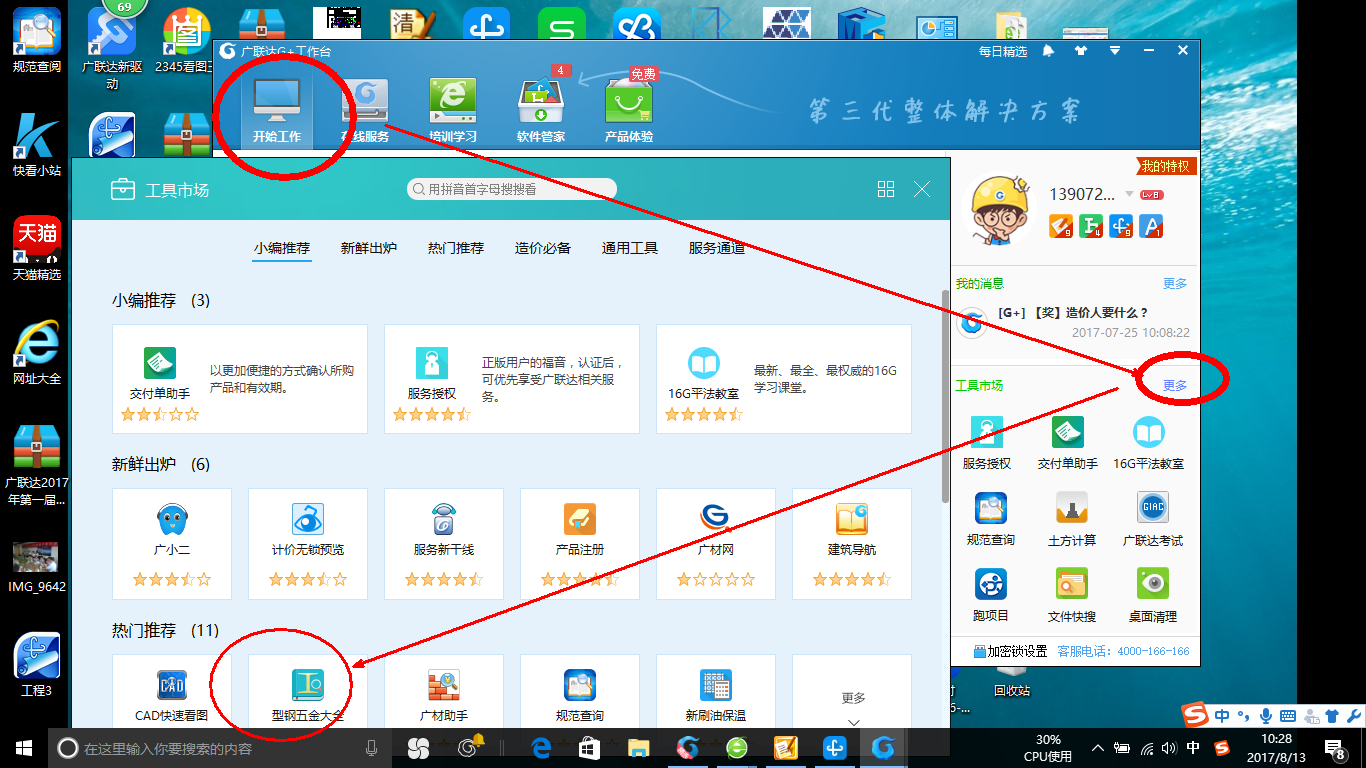Open 规范查阅 desktop shortcut

pyautogui.click(x=37, y=42)
